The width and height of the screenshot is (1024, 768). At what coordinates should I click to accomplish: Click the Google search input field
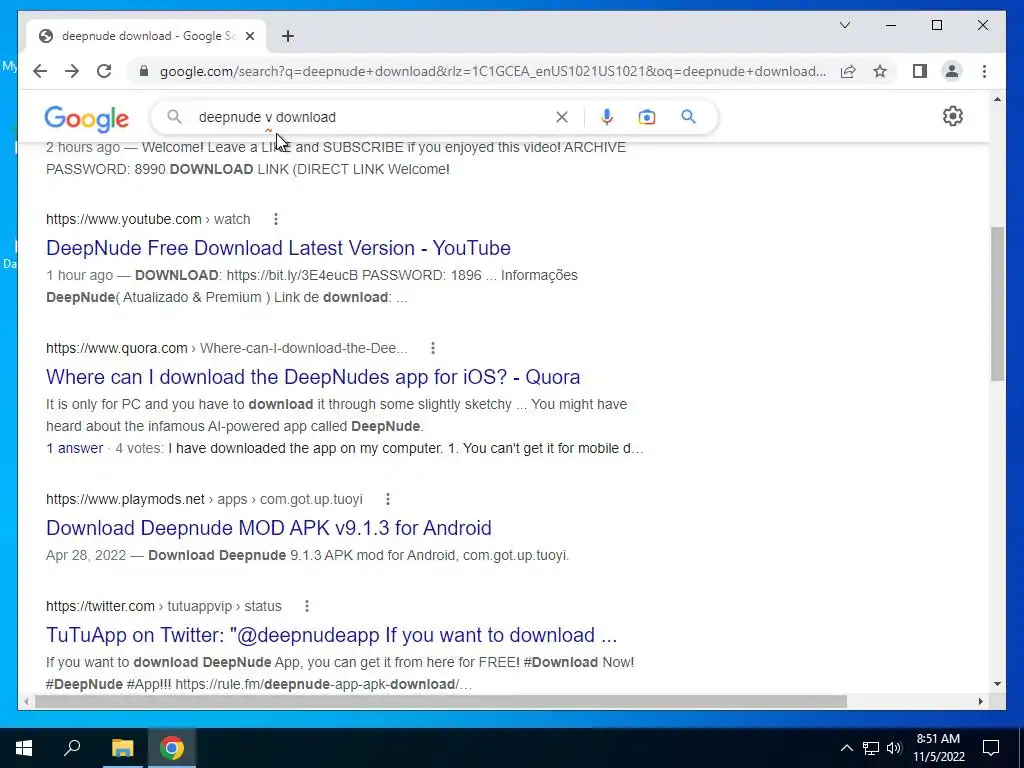click(372, 117)
